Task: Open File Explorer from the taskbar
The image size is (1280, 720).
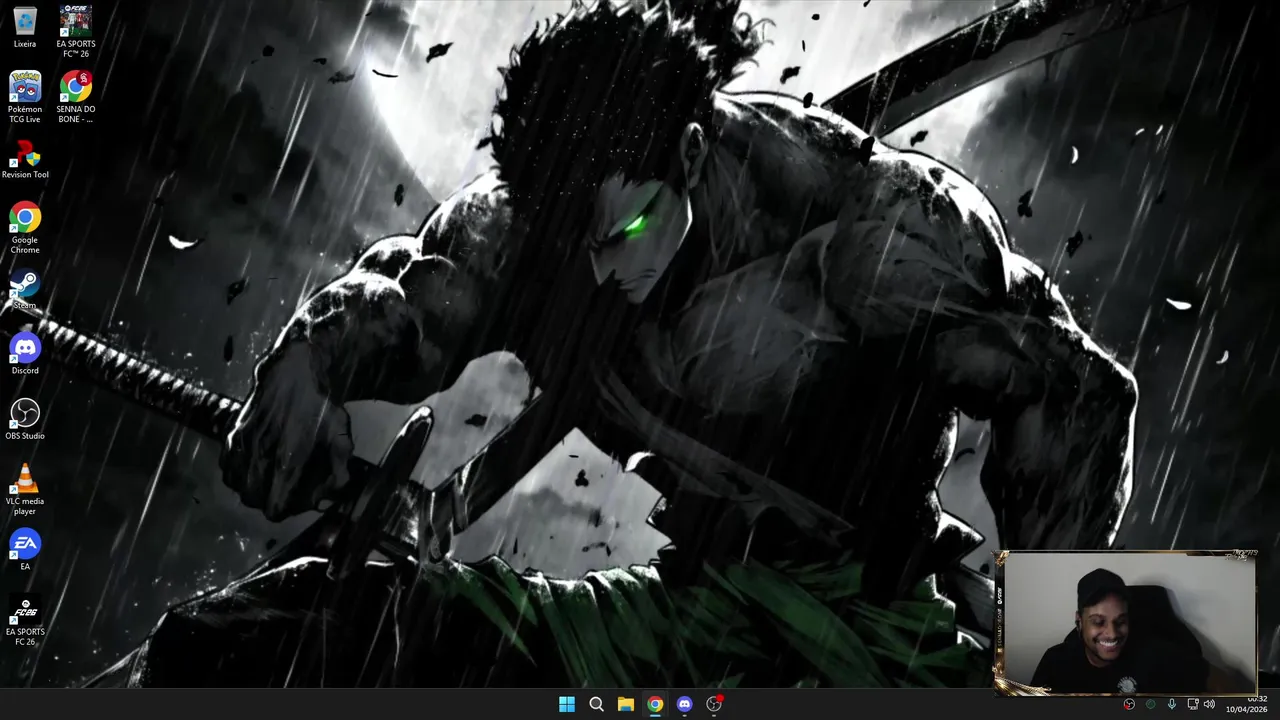Action: (x=625, y=704)
